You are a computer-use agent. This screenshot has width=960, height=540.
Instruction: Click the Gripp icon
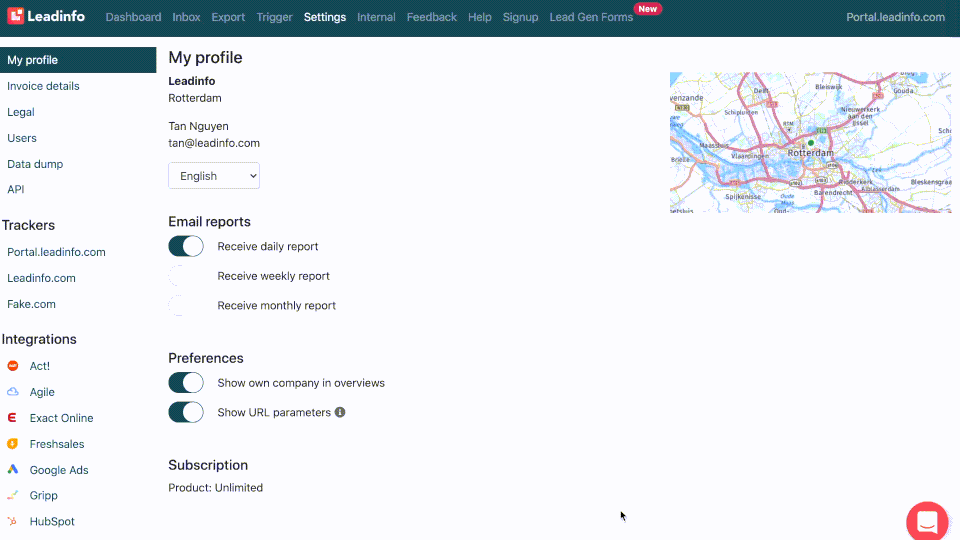(x=12, y=495)
